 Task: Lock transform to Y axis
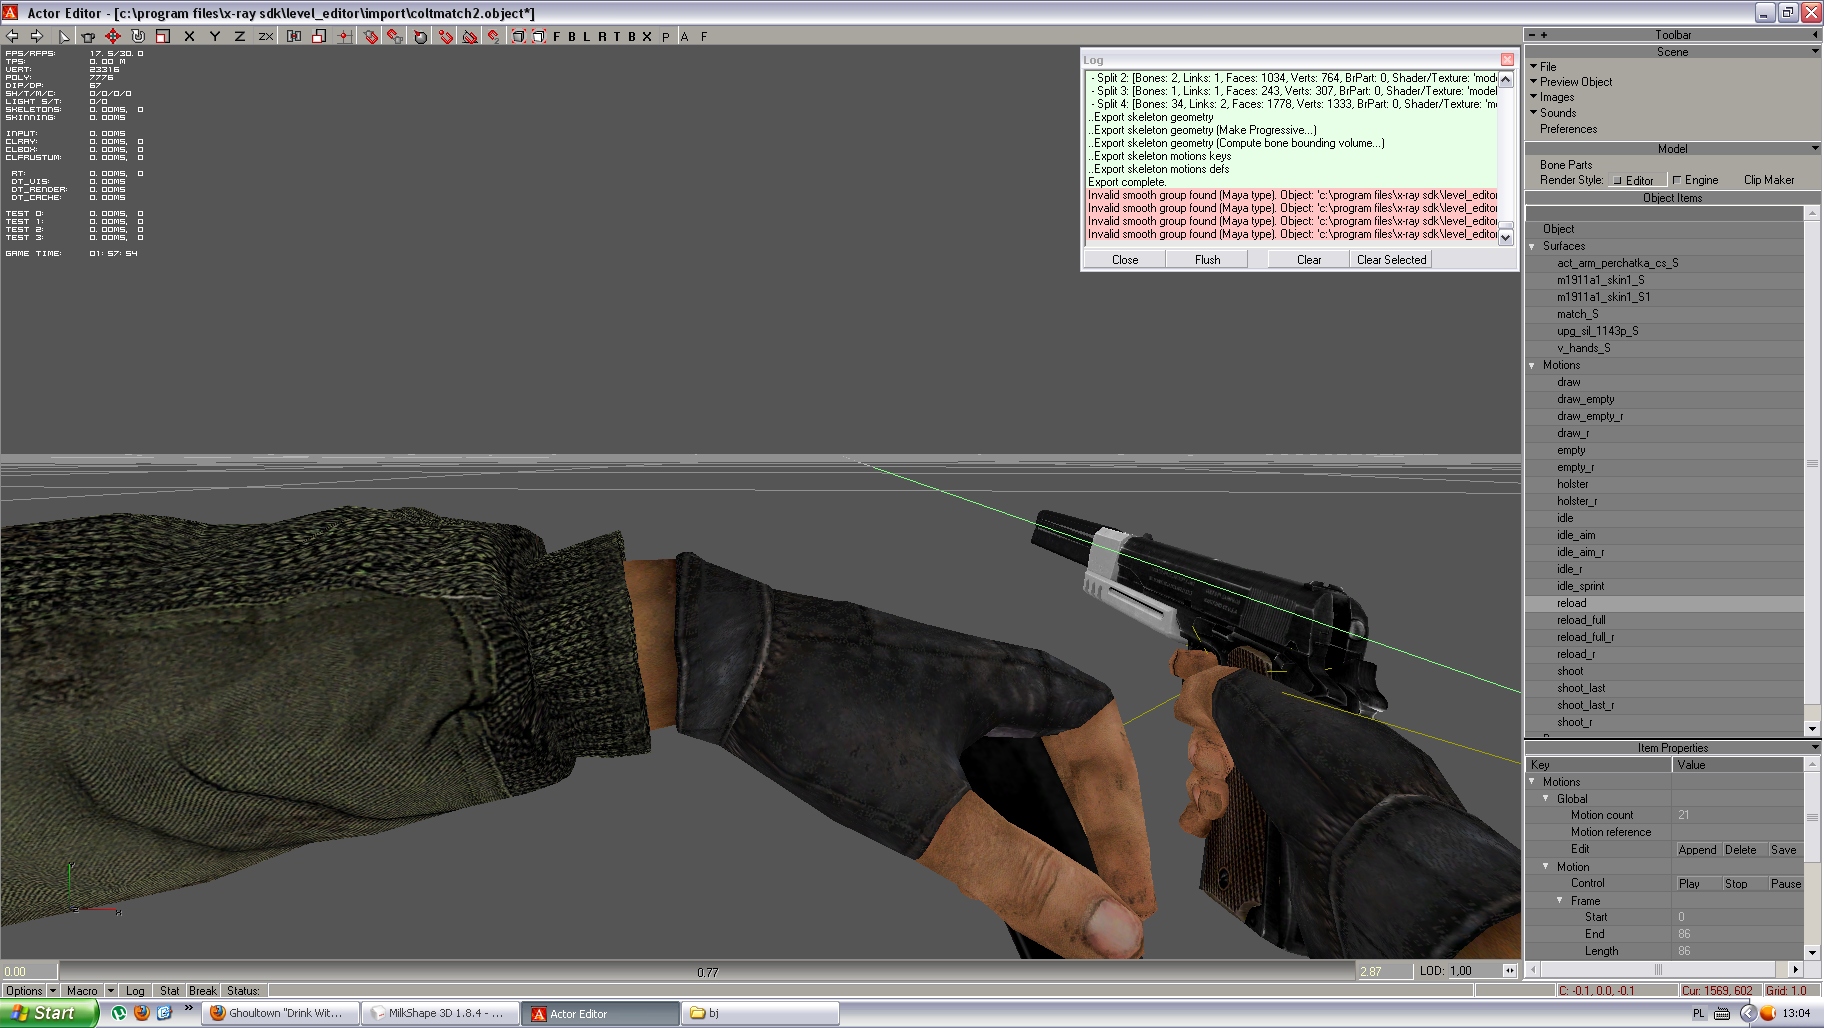[x=214, y=36]
